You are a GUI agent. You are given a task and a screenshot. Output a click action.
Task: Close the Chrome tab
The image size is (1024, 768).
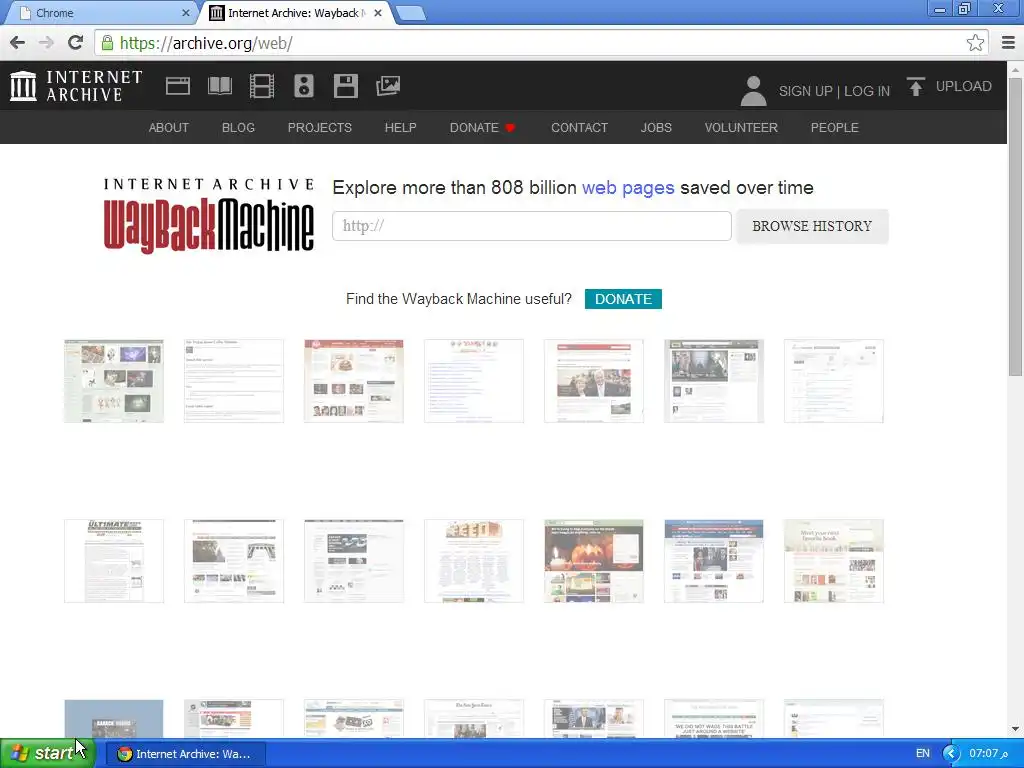point(185,13)
